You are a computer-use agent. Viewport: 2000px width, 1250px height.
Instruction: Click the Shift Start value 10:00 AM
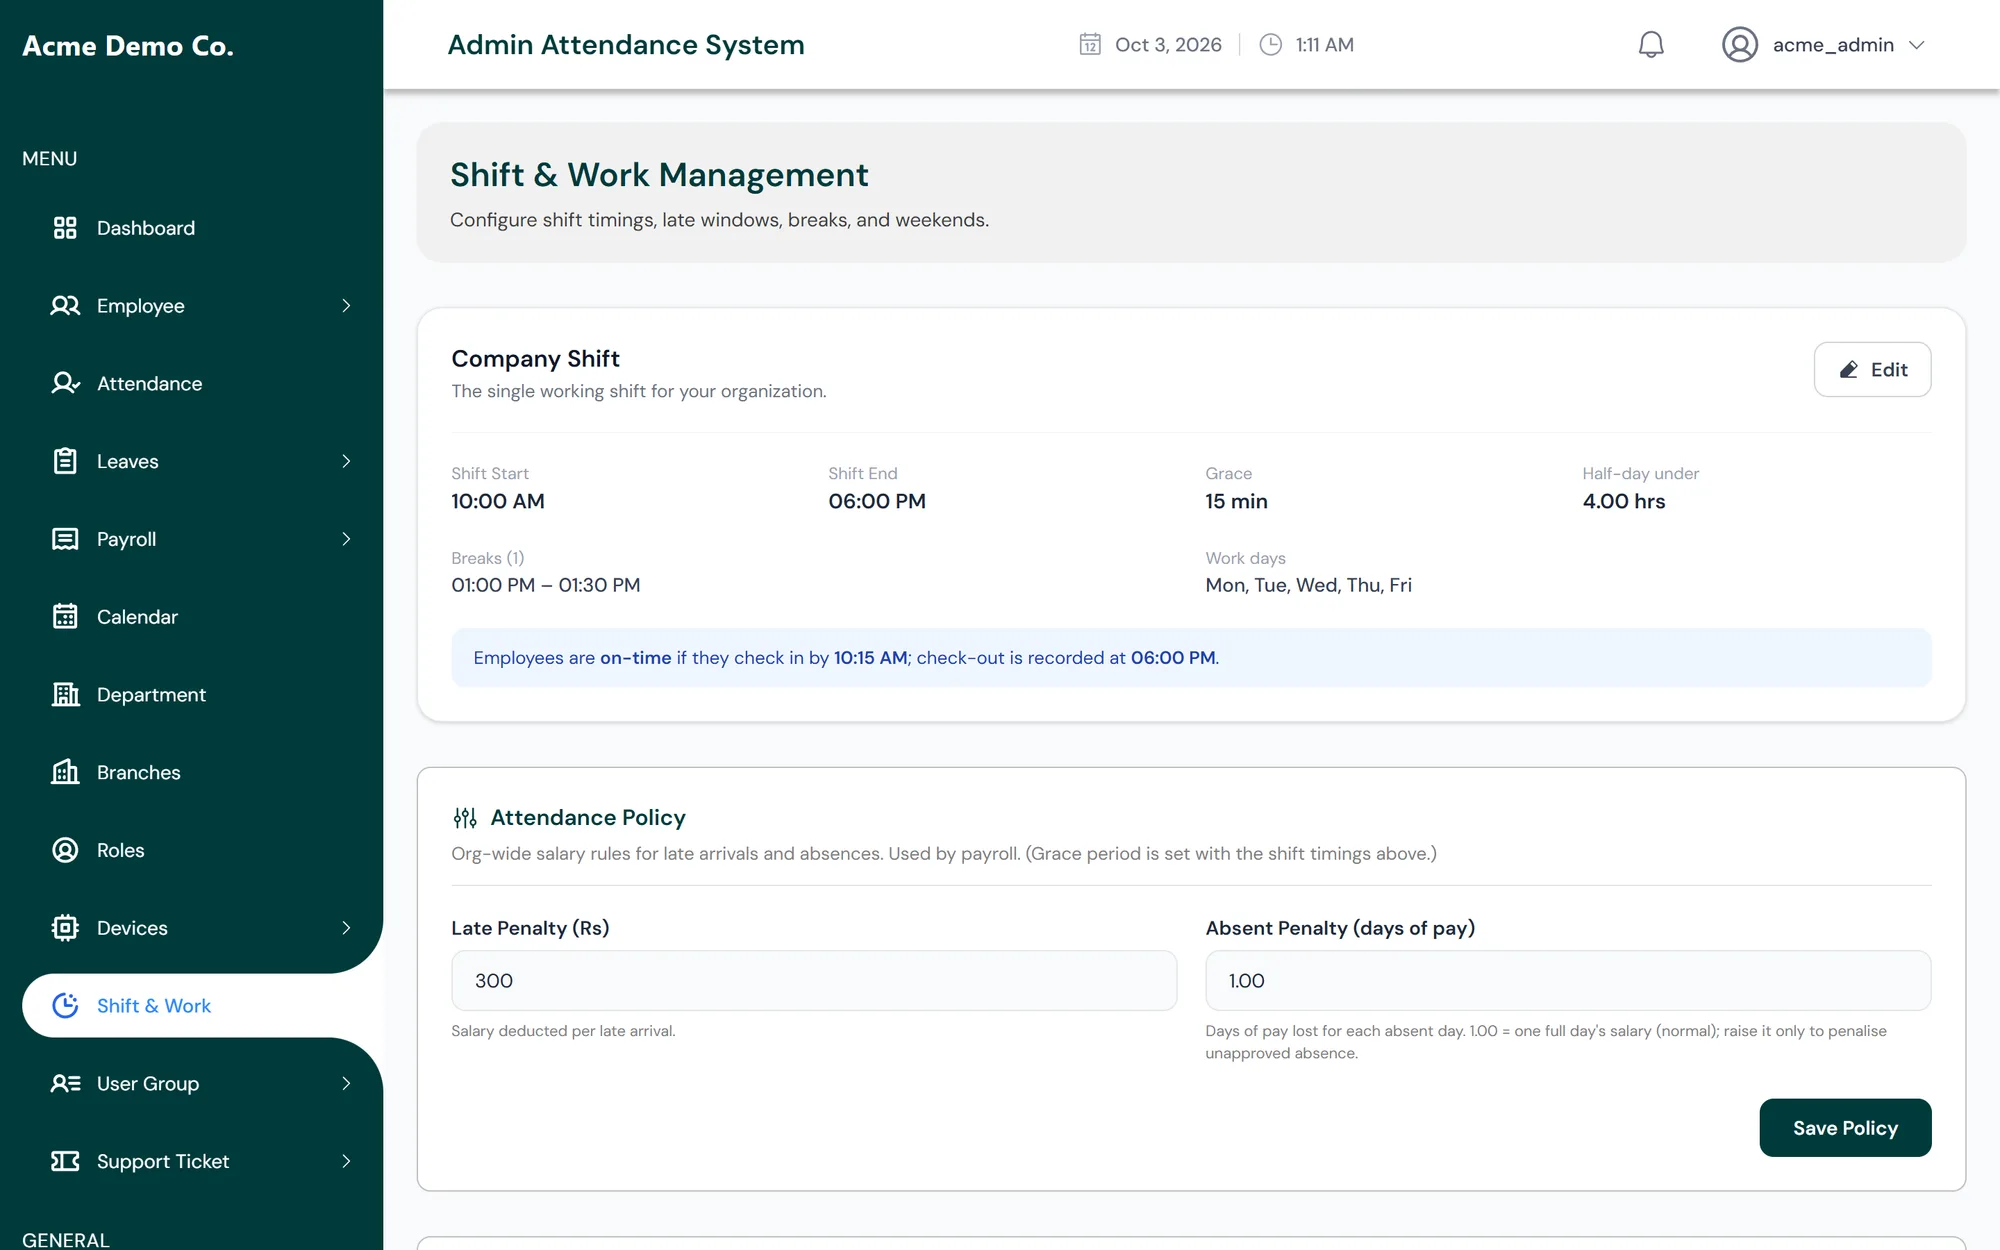[x=498, y=501]
